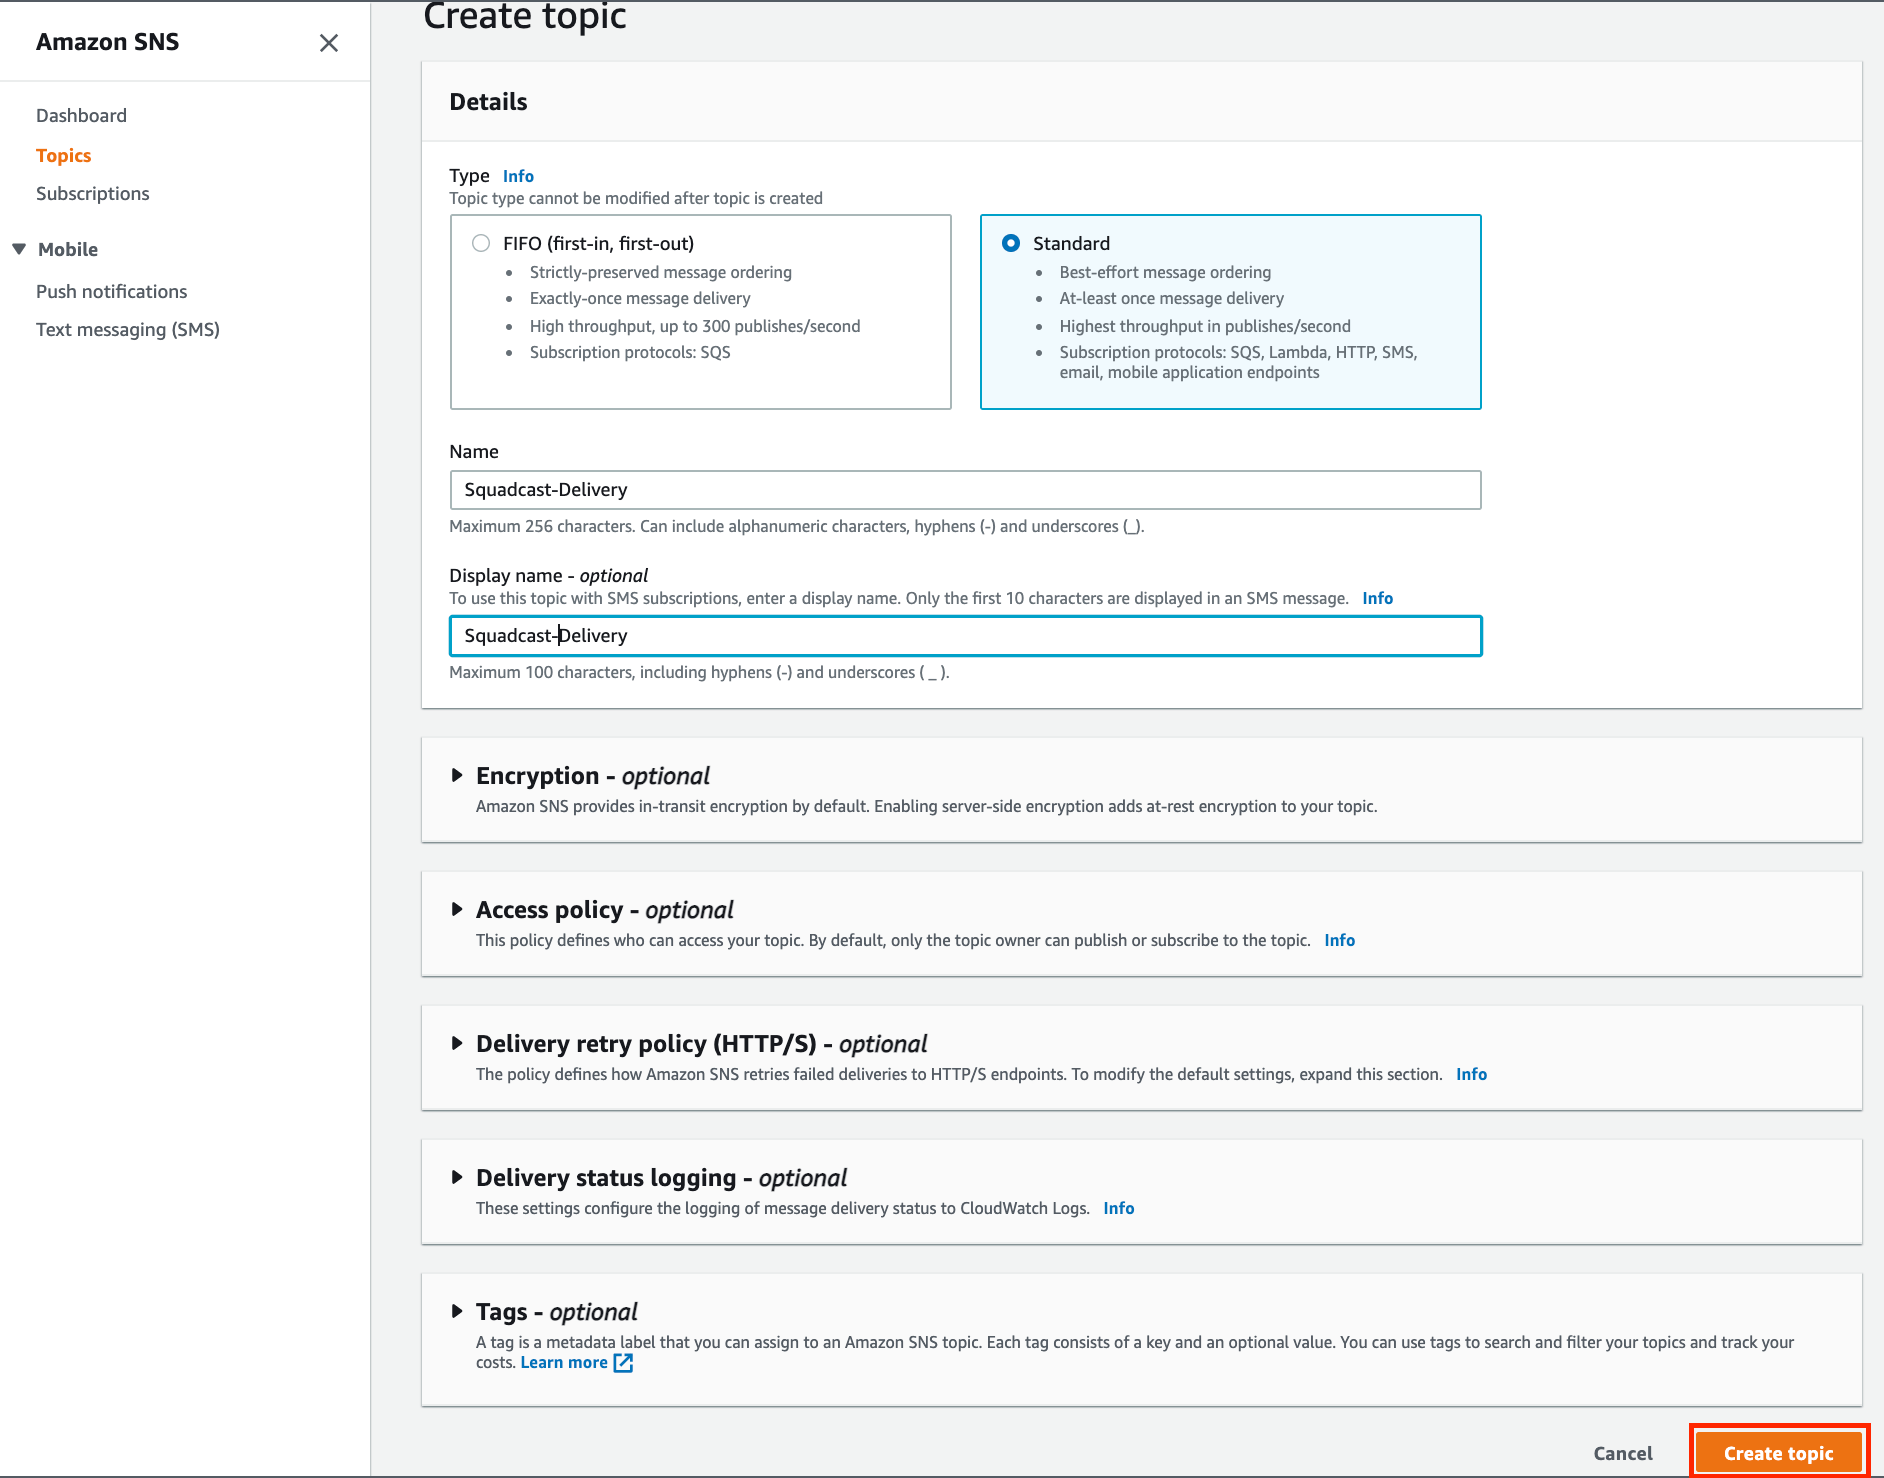Expand the Encryption optional section
1884x1478 pixels.
(x=457, y=775)
